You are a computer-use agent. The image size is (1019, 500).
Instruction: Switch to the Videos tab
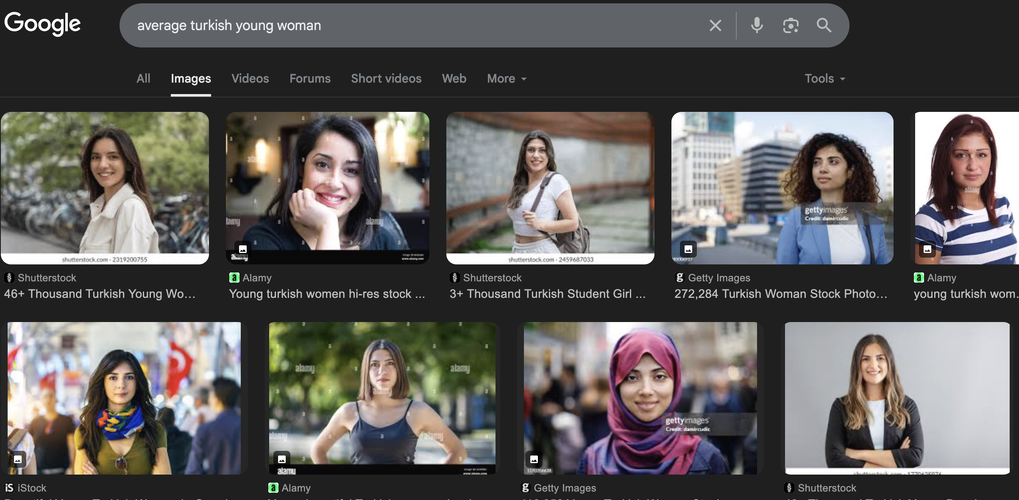point(250,78)
